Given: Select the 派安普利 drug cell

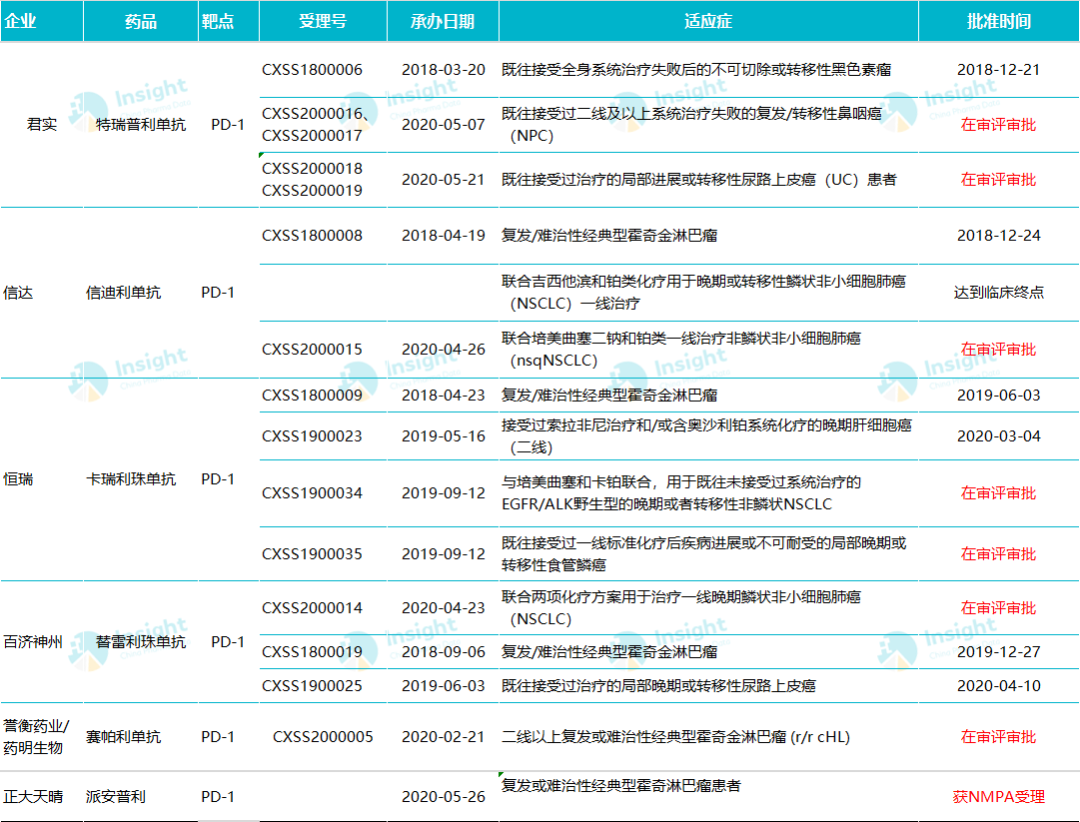Looking at the screenshot, I should click(x=116, y=797).
